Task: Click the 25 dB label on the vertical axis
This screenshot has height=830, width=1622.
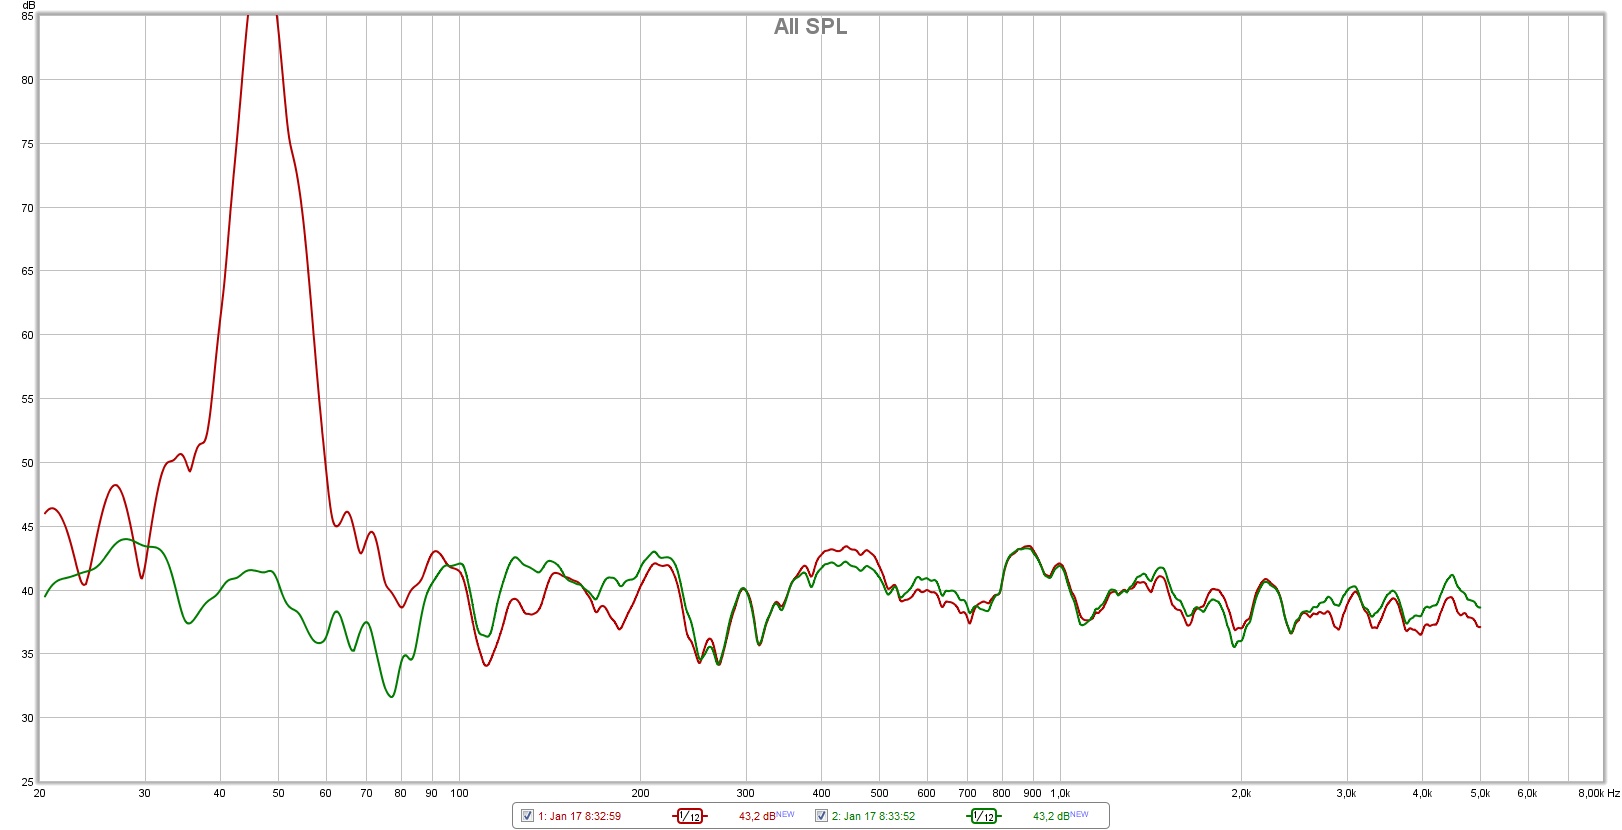Action: coord(28,781)
